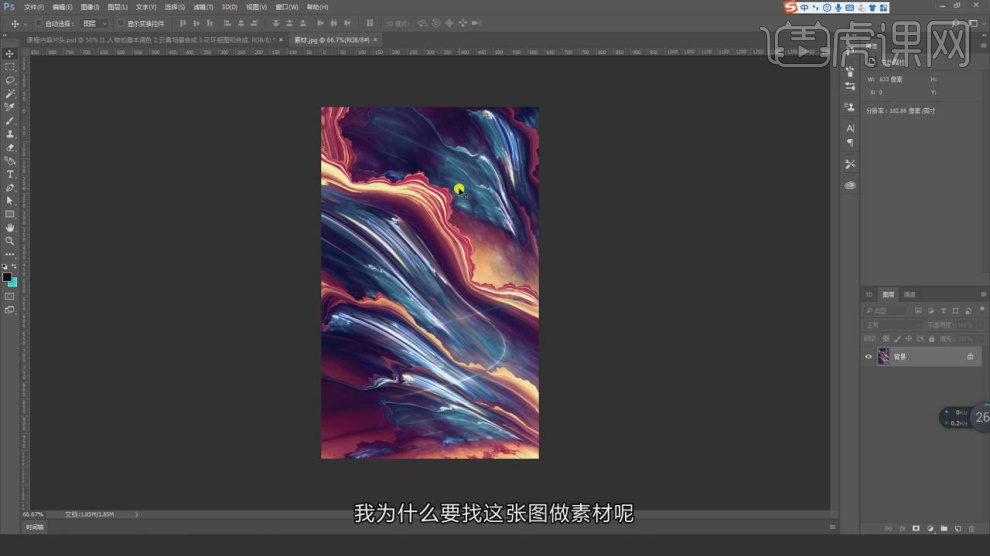The width and height of the screenshot is (990, 556).
Task: Open the layer blending mode dropdown
Action: point(892,325)
